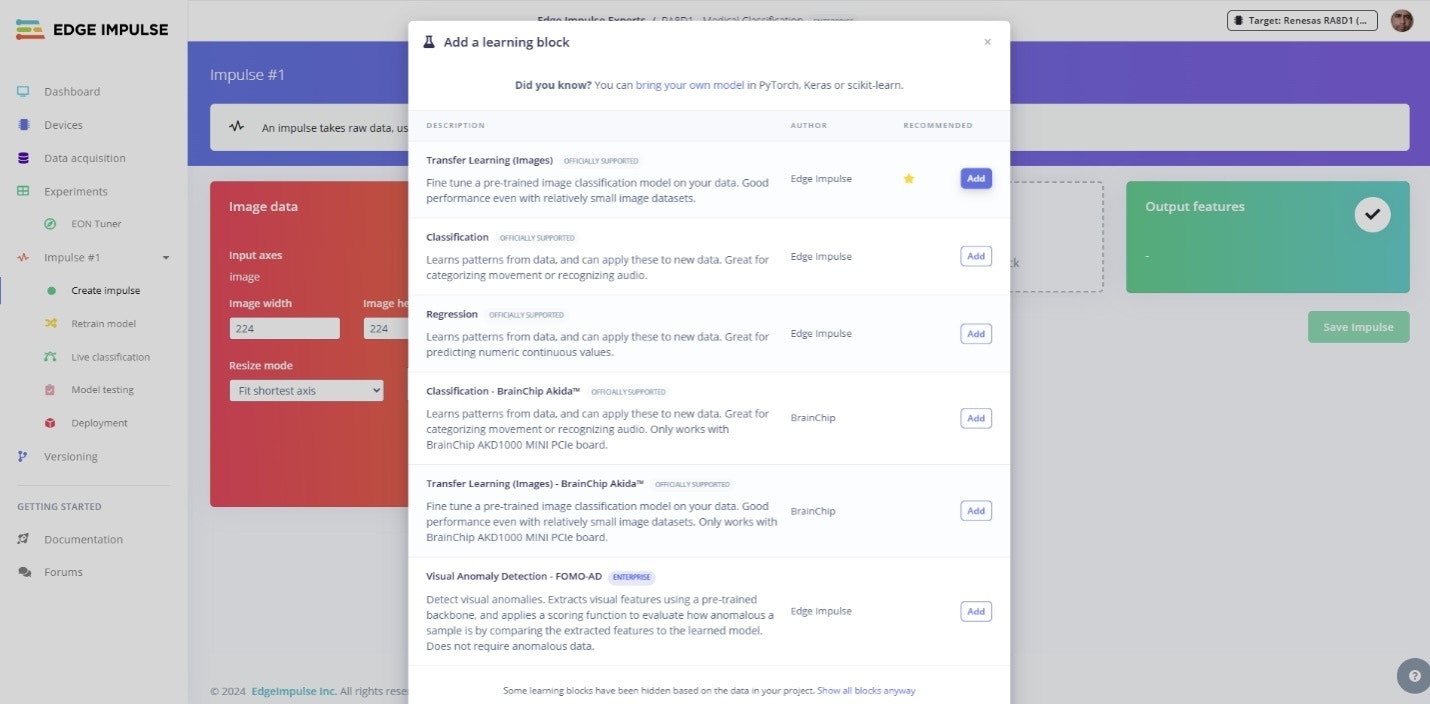Open Deployment menu item
Image resolution: width=1430 pixels, height=704 pixels.
click(x=99, y=423)
